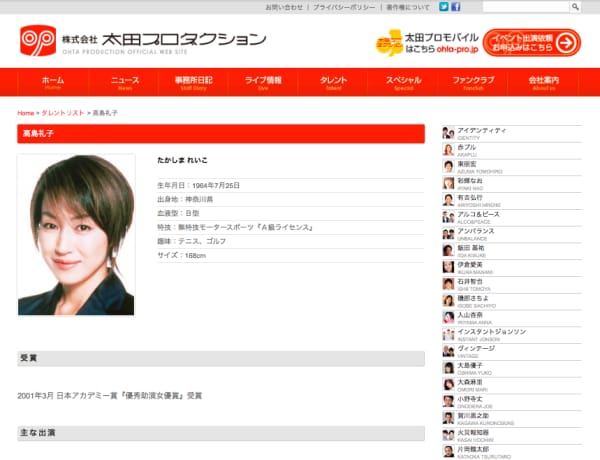Click the 伊倉愛美 thumbnail in sidebar
Screen dimensions: 600x460
coord(448,267)
